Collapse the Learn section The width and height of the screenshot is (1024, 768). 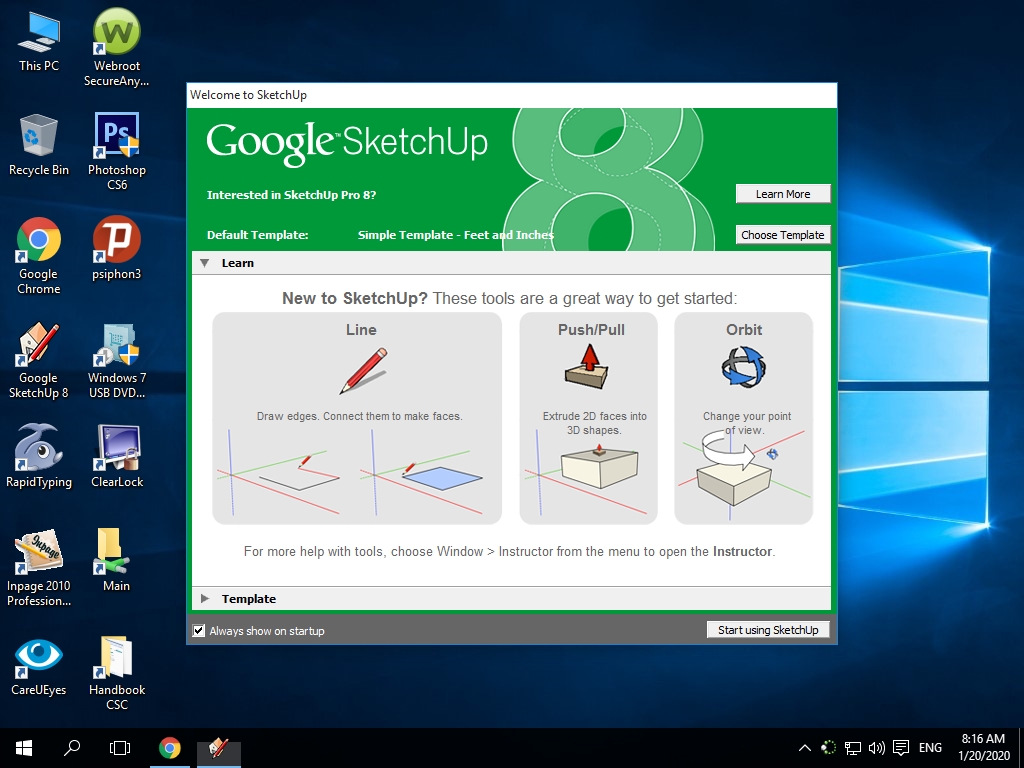[204, 263]
